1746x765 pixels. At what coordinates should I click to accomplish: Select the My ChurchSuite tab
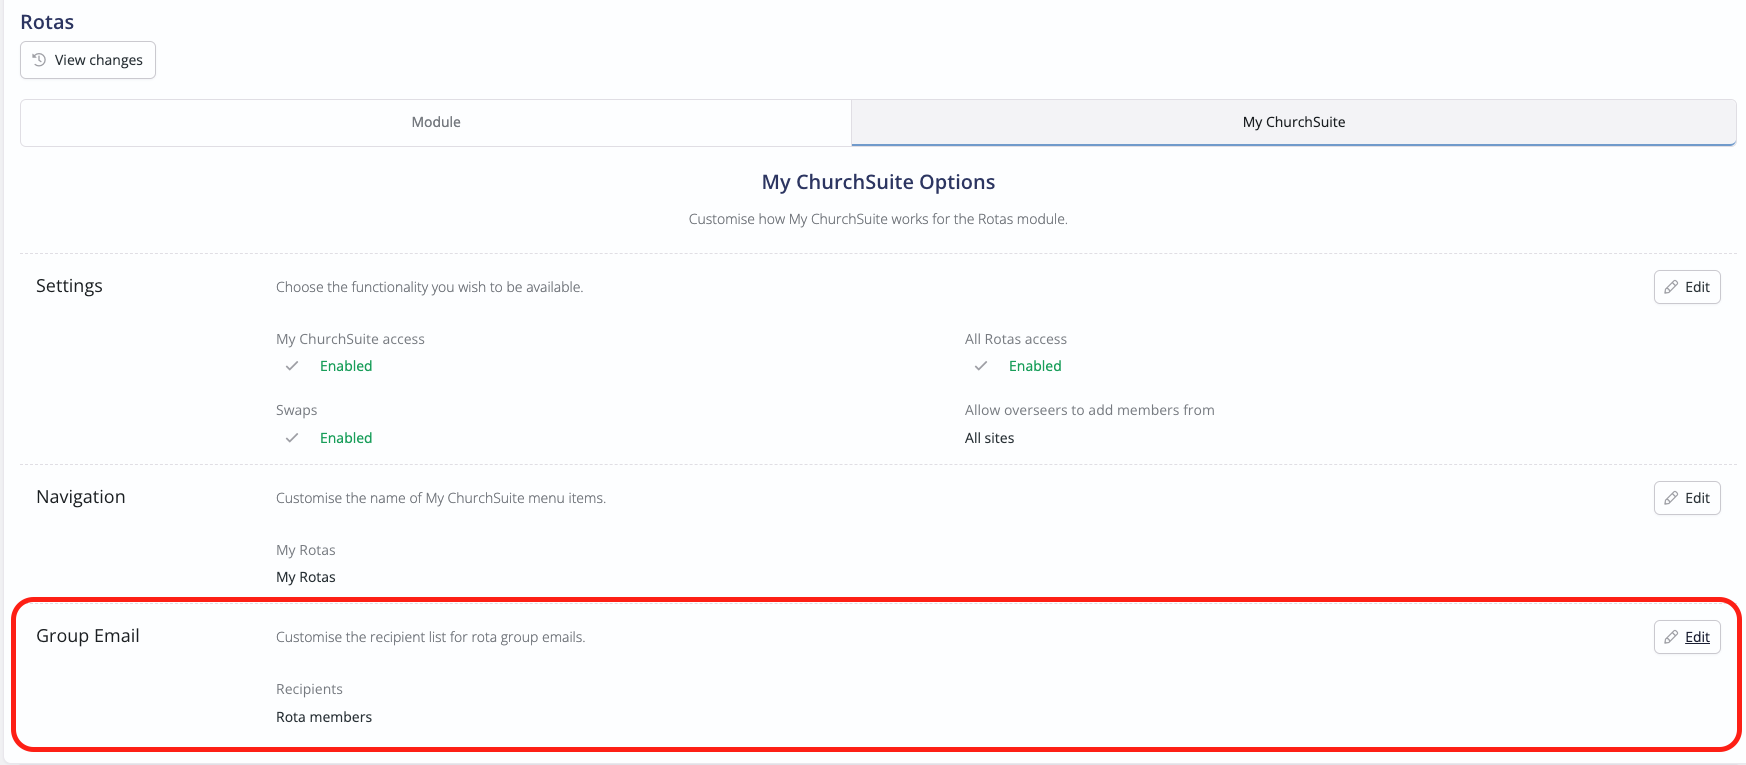[x=1294, y=122]
